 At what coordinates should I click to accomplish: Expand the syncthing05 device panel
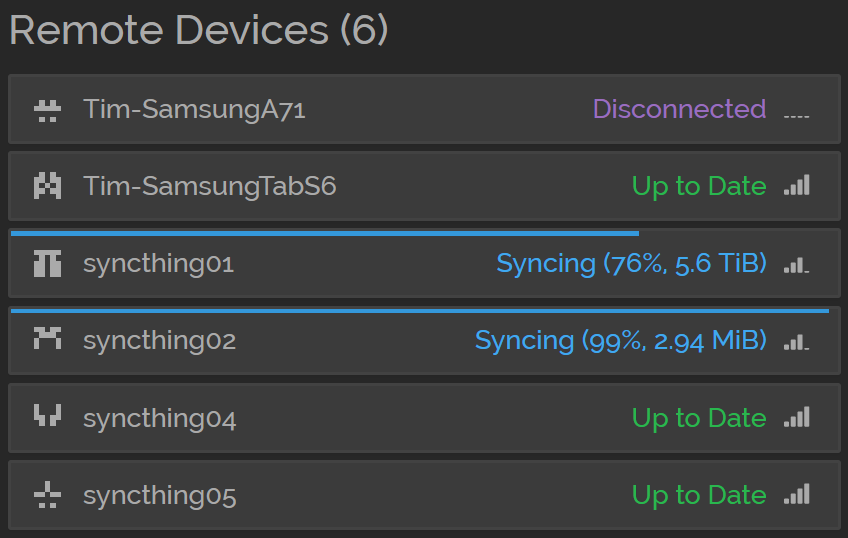(424, 495)
